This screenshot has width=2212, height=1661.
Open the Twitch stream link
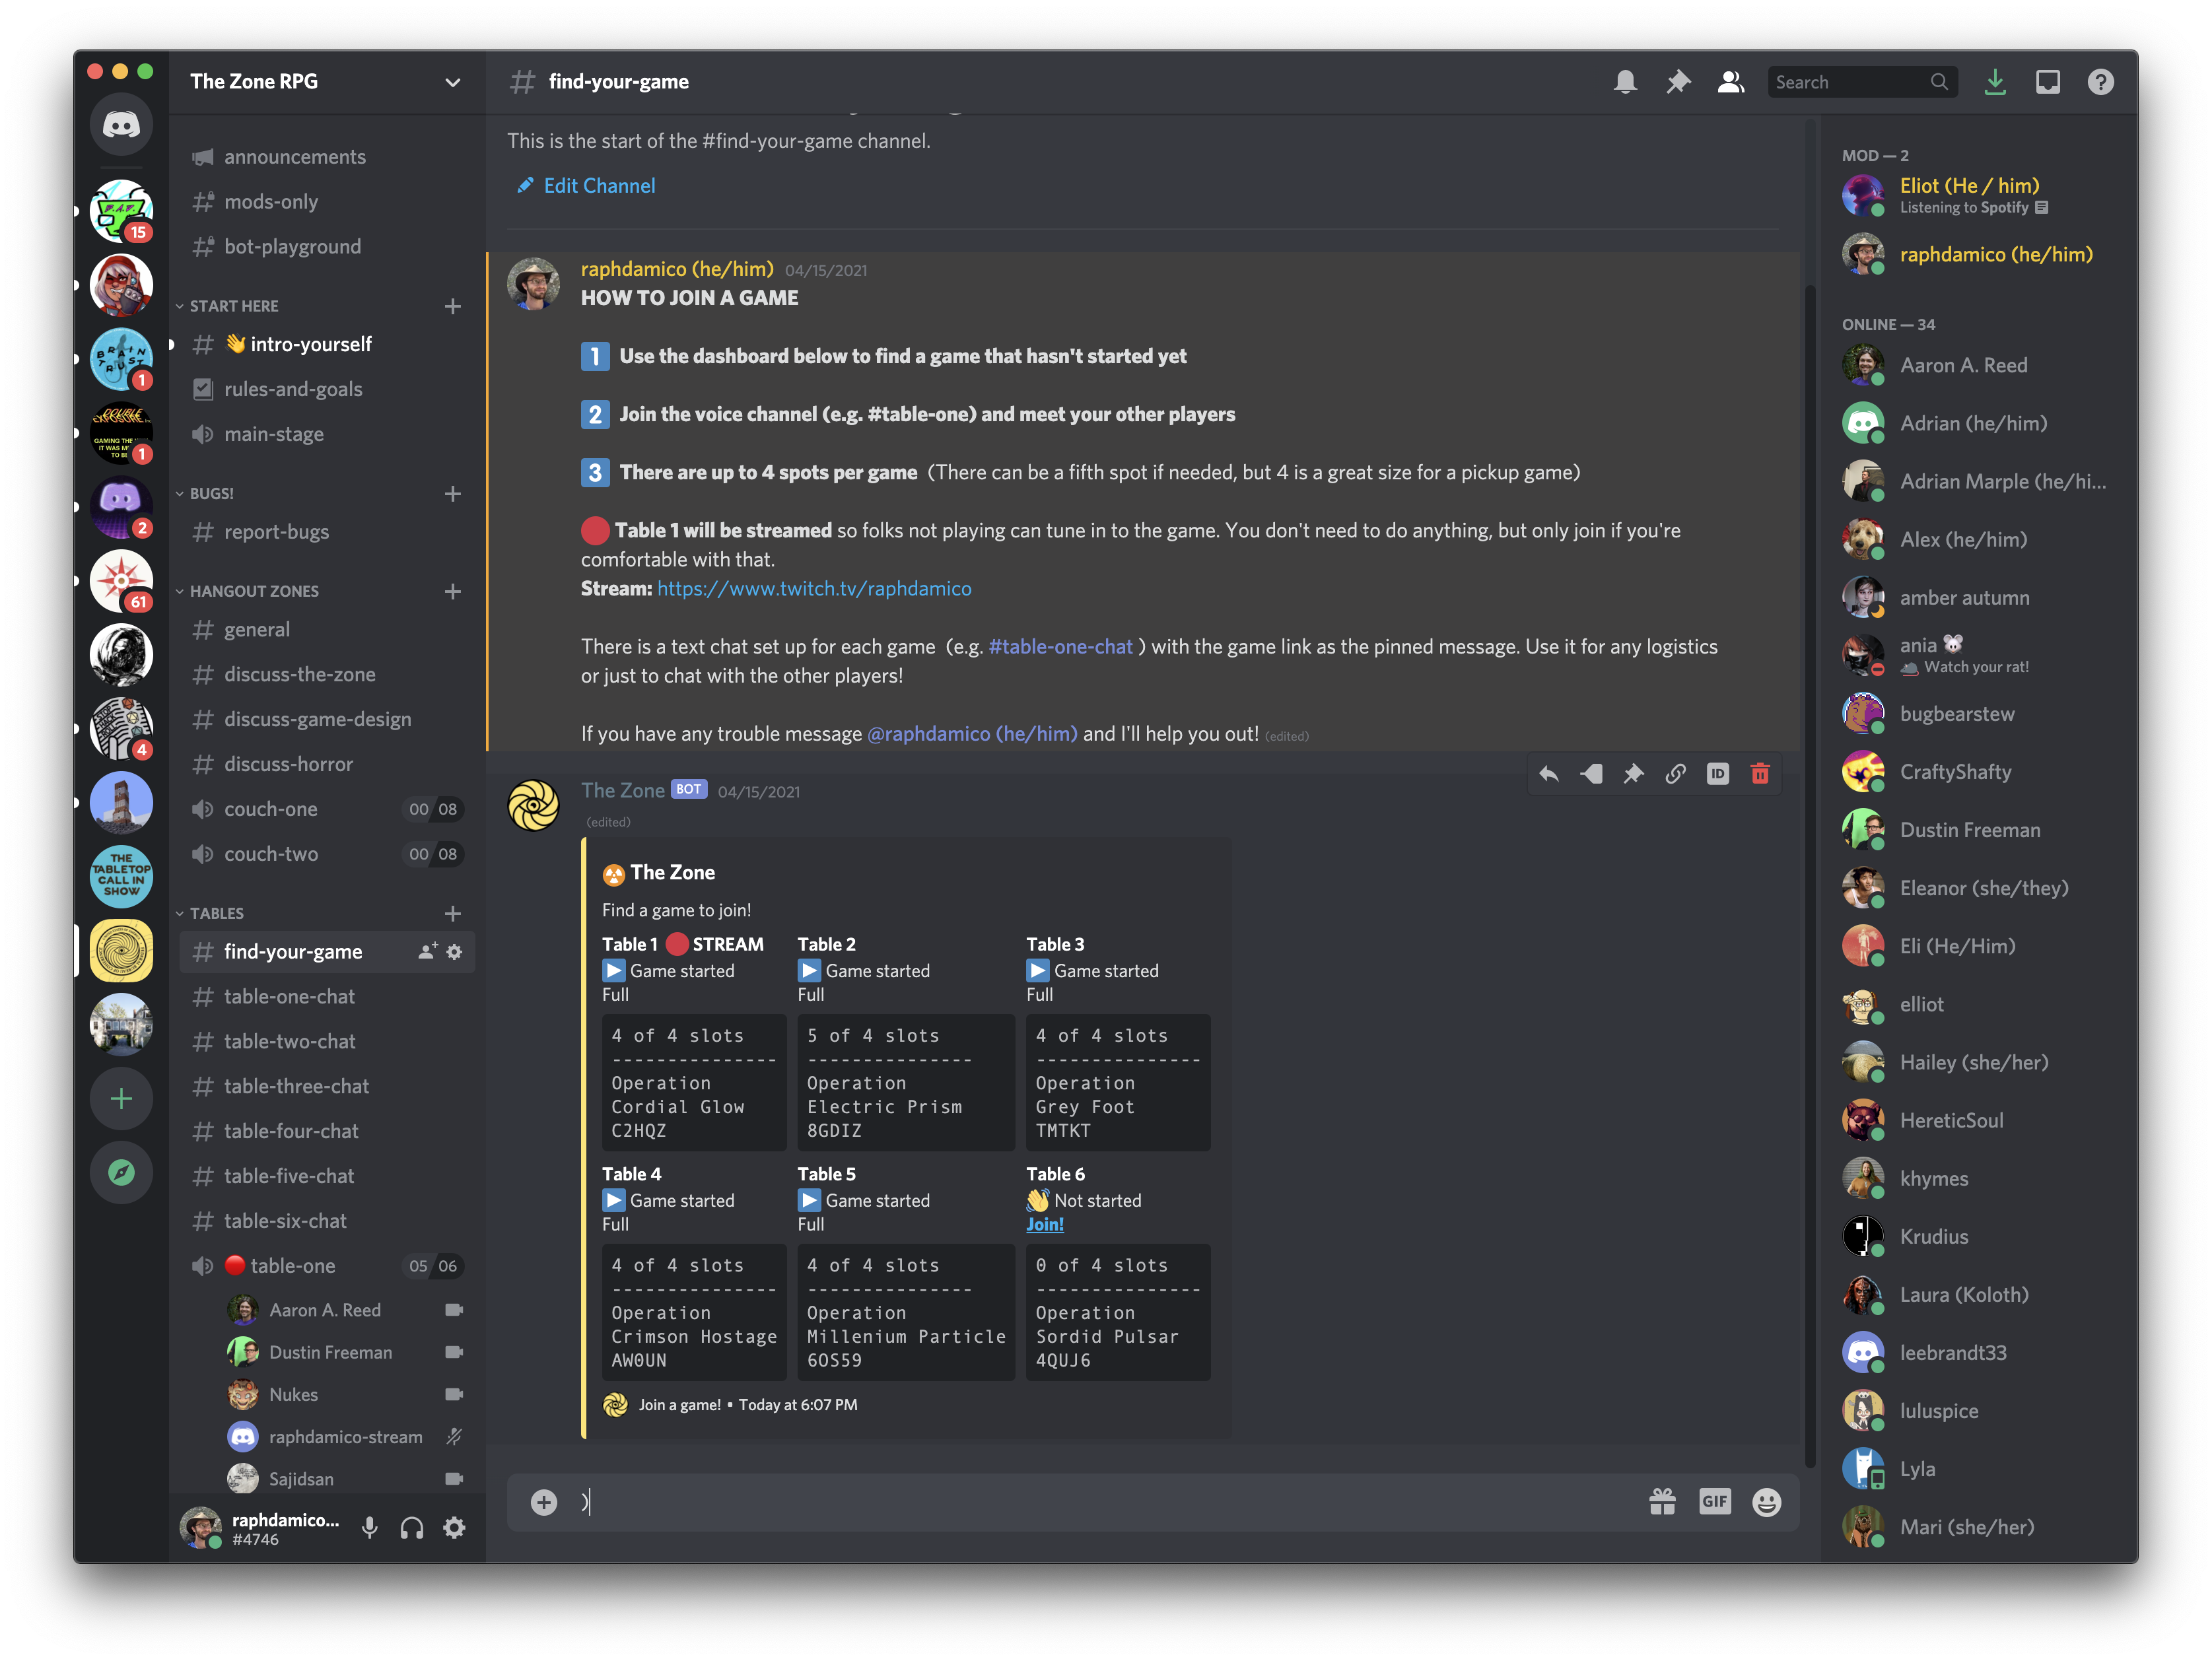pyautogui.click(x=813, y=586)
